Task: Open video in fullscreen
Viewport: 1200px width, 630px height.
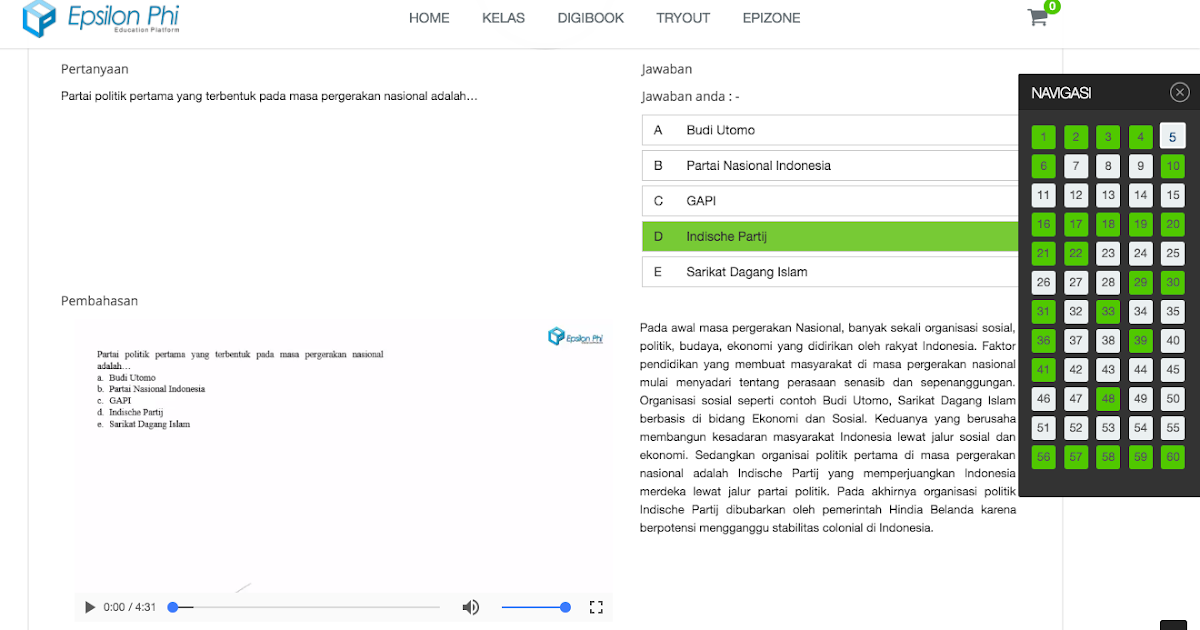Action: (596, 607)
